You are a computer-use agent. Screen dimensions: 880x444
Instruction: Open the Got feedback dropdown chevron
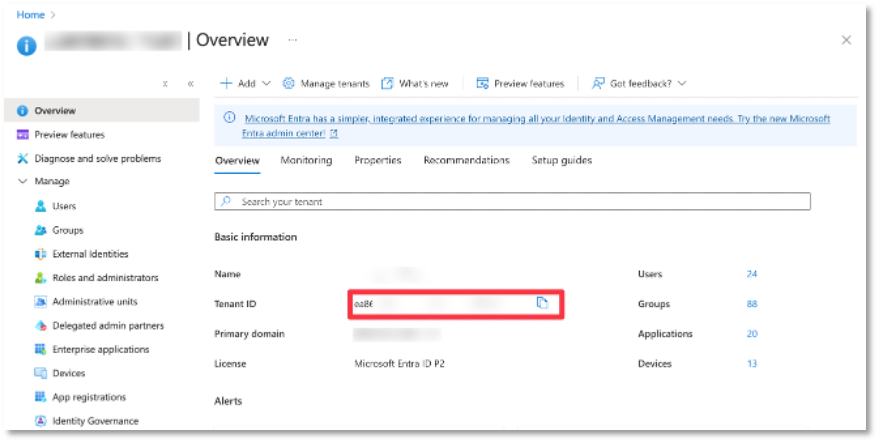[682, 84]
